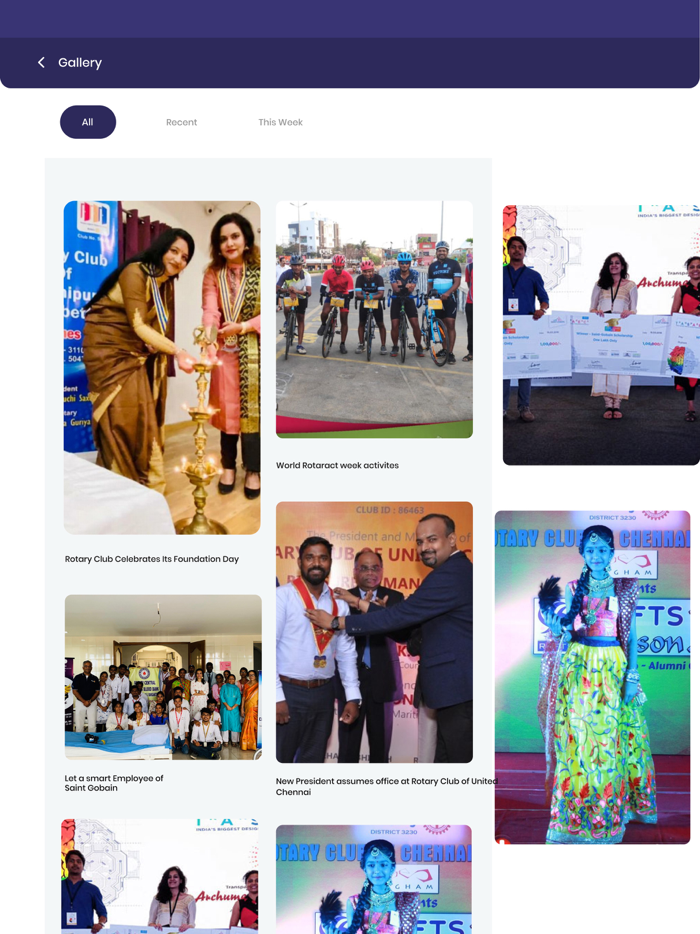Switch to the This Week tab
The image size is (700, 934).
tap(281, 122)
